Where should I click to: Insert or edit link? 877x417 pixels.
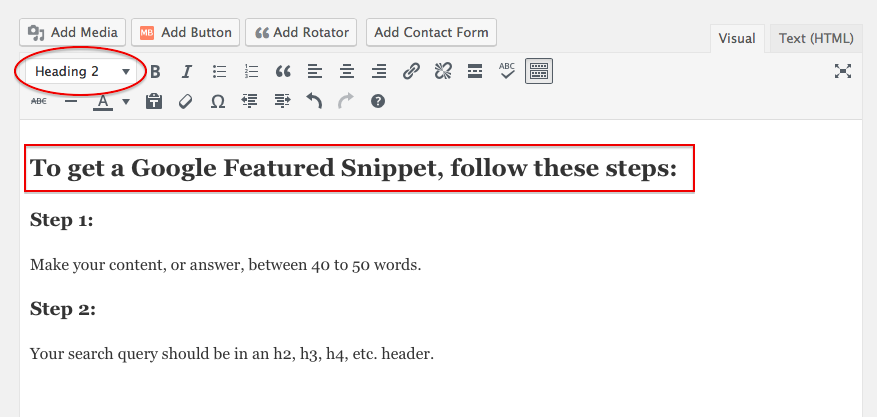pyautogui.click(x=411, y=72)
